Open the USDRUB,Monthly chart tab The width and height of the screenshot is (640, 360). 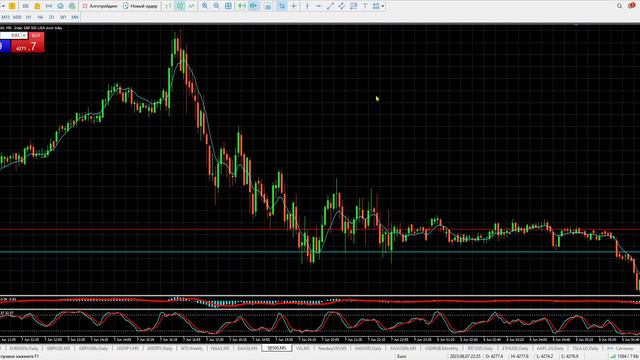coord(442,349)
